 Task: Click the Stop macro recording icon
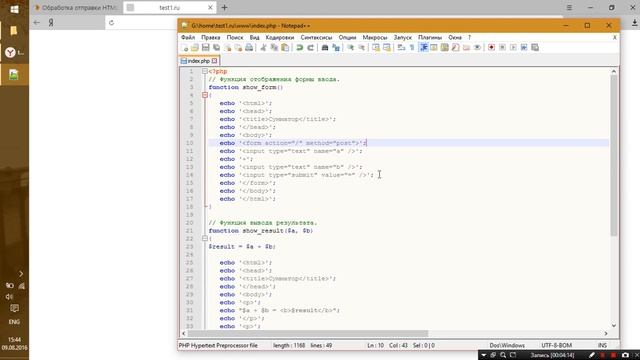coord(502,48)
